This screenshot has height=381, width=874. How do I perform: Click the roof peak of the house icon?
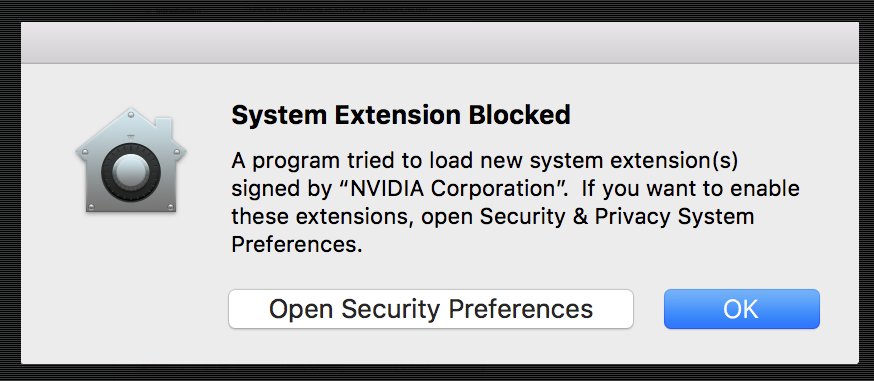[131, 111]
